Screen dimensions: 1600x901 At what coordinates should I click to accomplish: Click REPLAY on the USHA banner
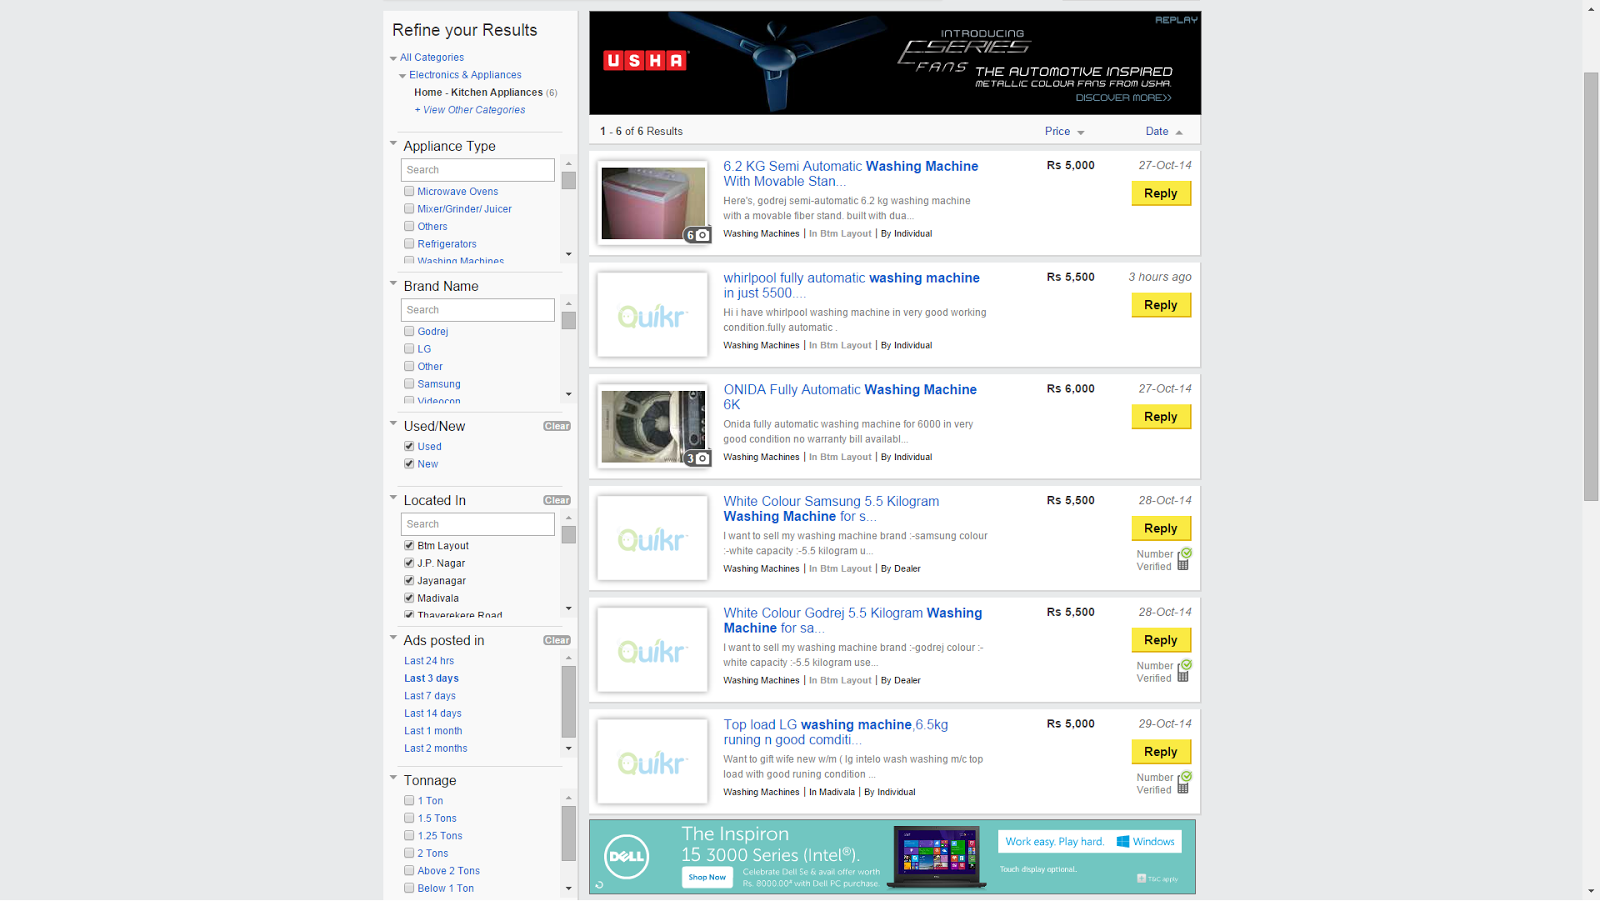(1176, 20)
